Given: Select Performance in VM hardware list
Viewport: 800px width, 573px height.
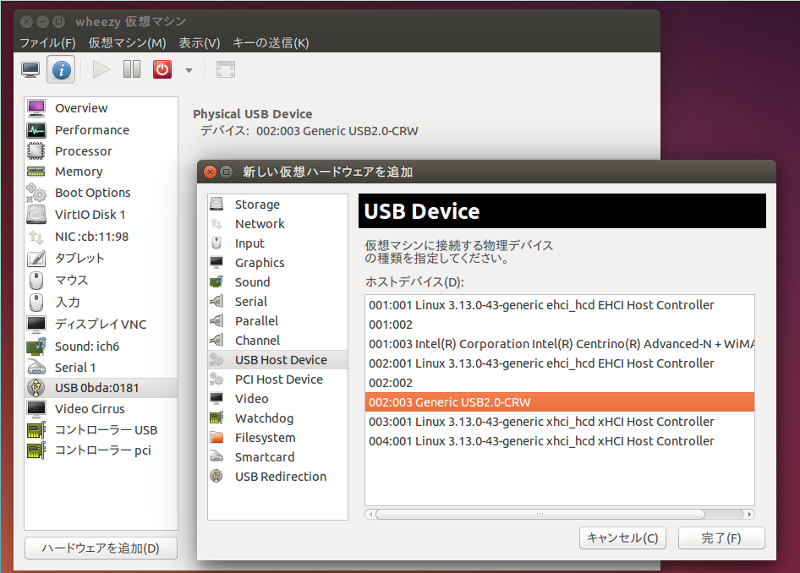Looking at the screenshot, I should point(101,130).
